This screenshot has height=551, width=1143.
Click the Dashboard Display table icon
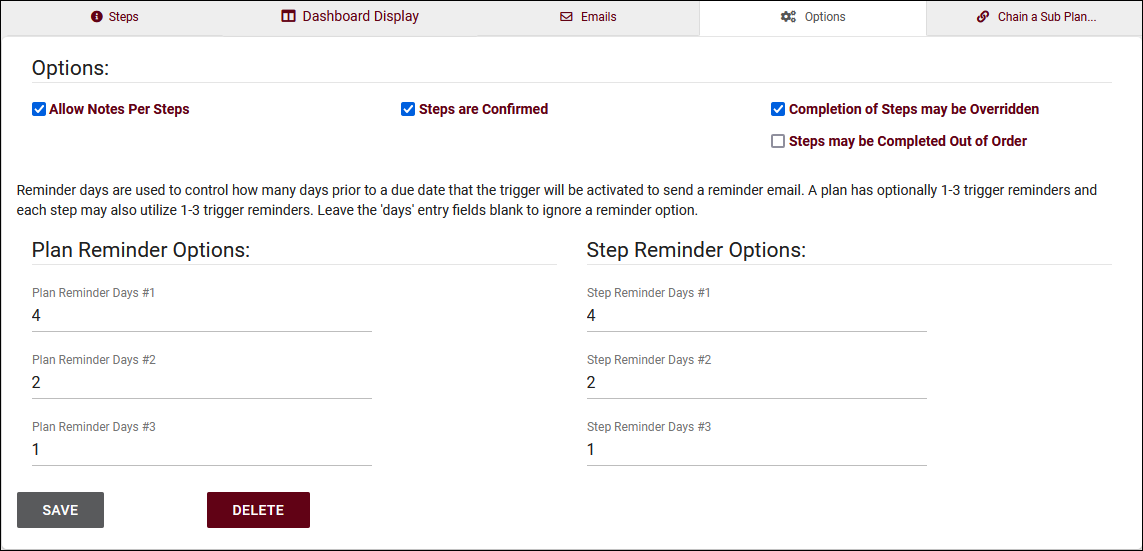(x=288, y=17)
